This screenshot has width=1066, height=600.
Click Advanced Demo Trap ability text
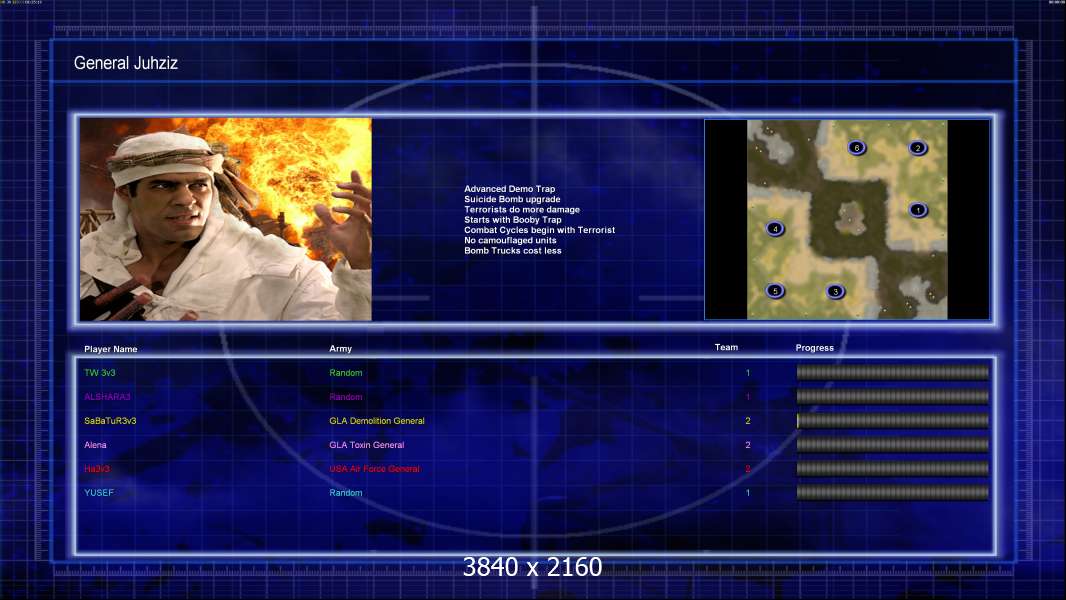[x=510, y=189]
